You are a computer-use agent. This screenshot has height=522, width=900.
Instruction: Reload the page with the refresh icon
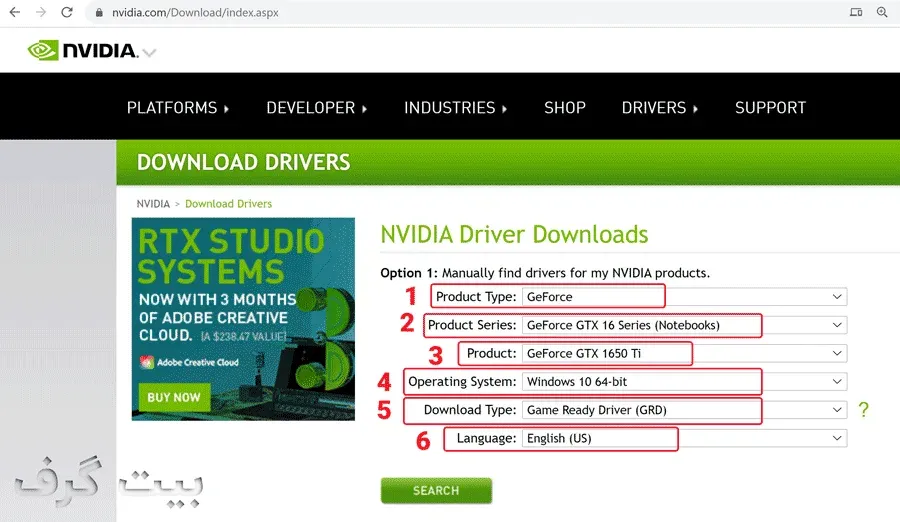67,12
